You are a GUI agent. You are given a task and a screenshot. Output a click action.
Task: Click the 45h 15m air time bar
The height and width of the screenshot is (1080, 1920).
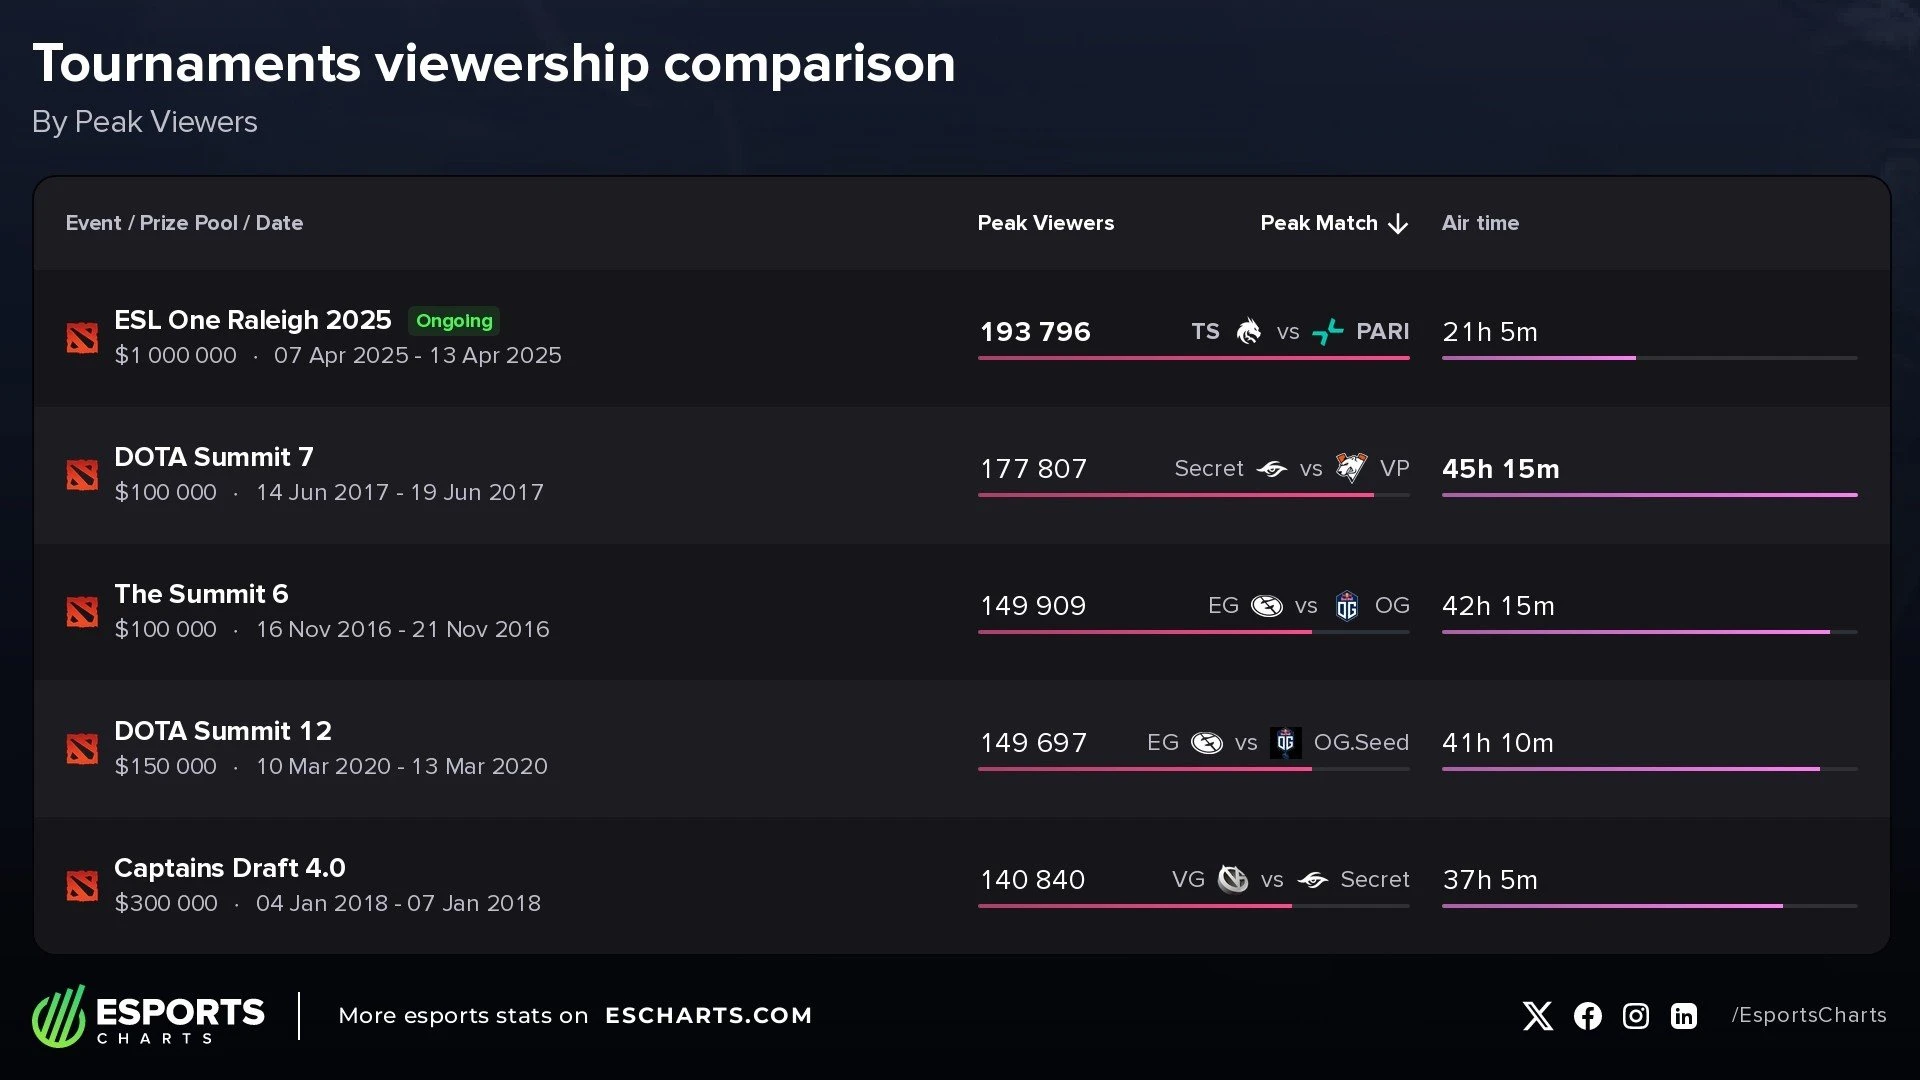click(1649, 495)
